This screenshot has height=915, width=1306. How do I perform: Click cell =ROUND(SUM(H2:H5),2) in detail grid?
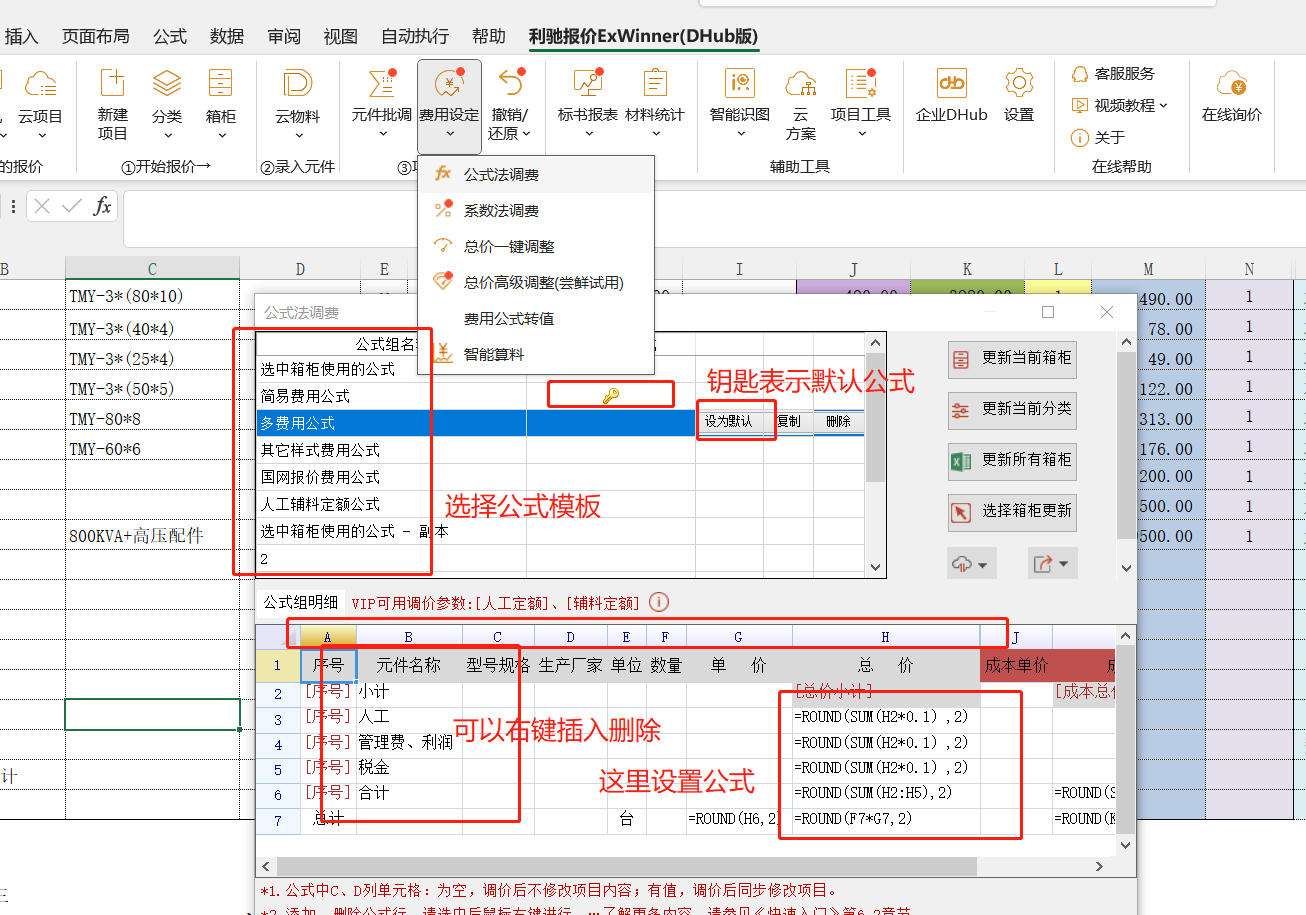(886, 792)
